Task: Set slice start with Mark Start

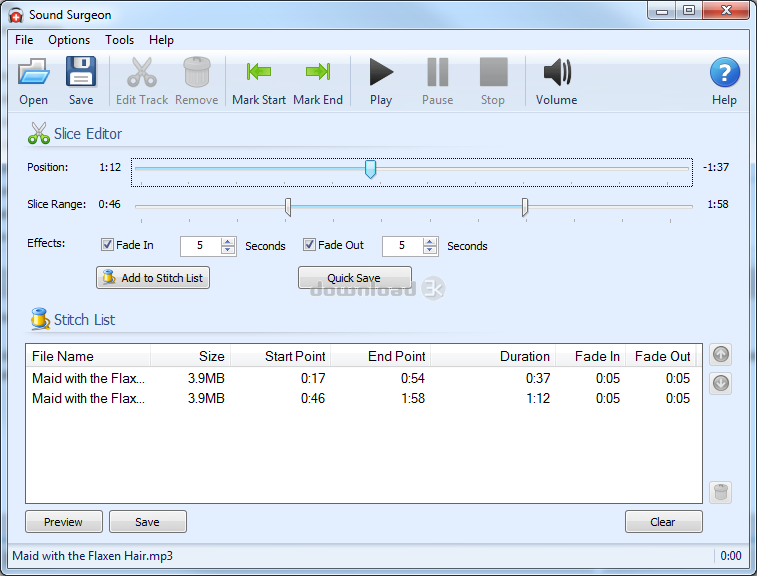Action: (259, 81)
